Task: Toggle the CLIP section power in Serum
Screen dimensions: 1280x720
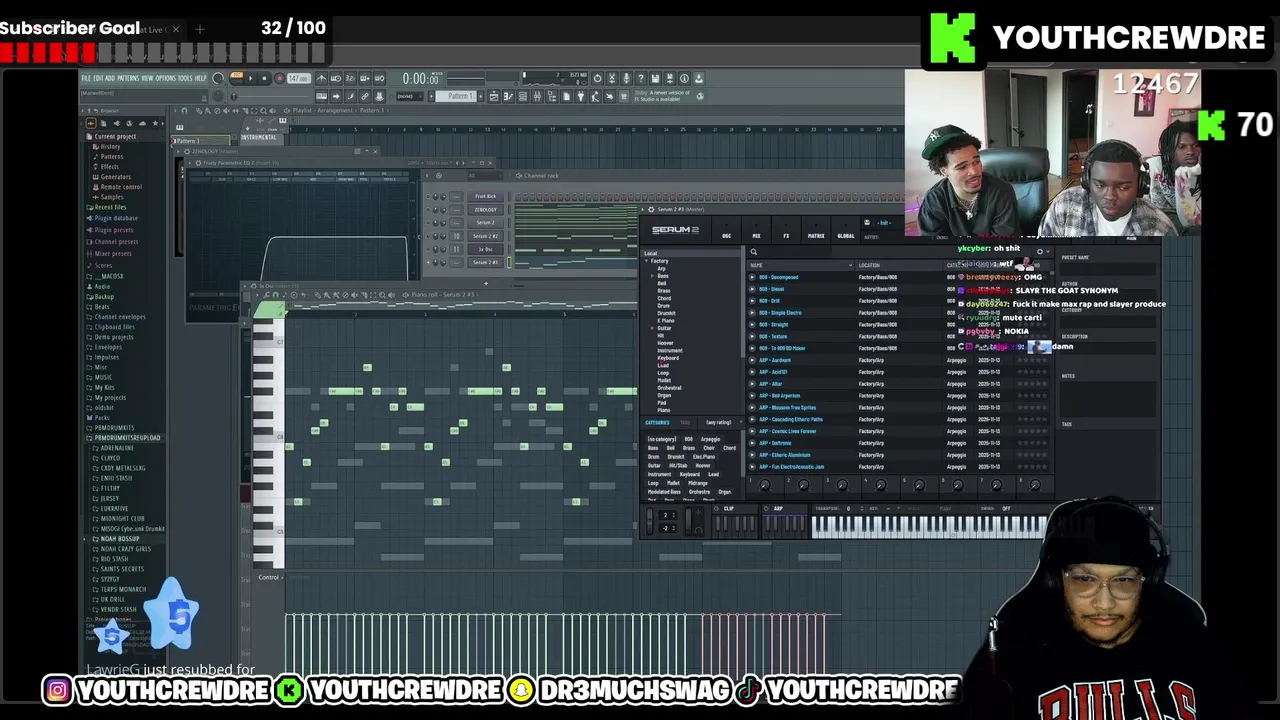Action: 716,509
